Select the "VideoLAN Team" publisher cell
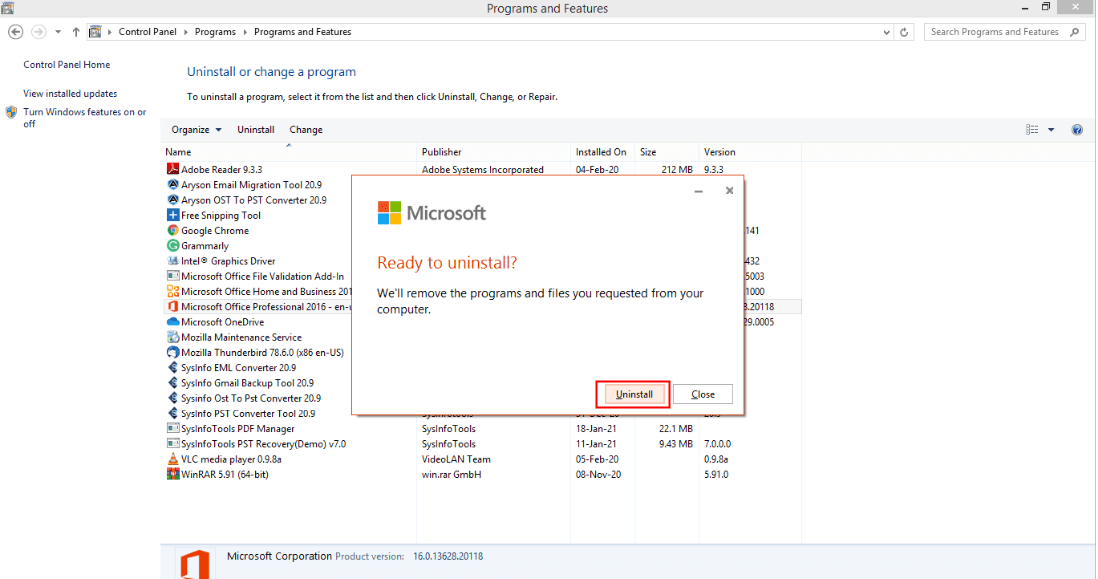Viewport: 1098px width, 579px height. pyautogui.click(x=456, y=459)
